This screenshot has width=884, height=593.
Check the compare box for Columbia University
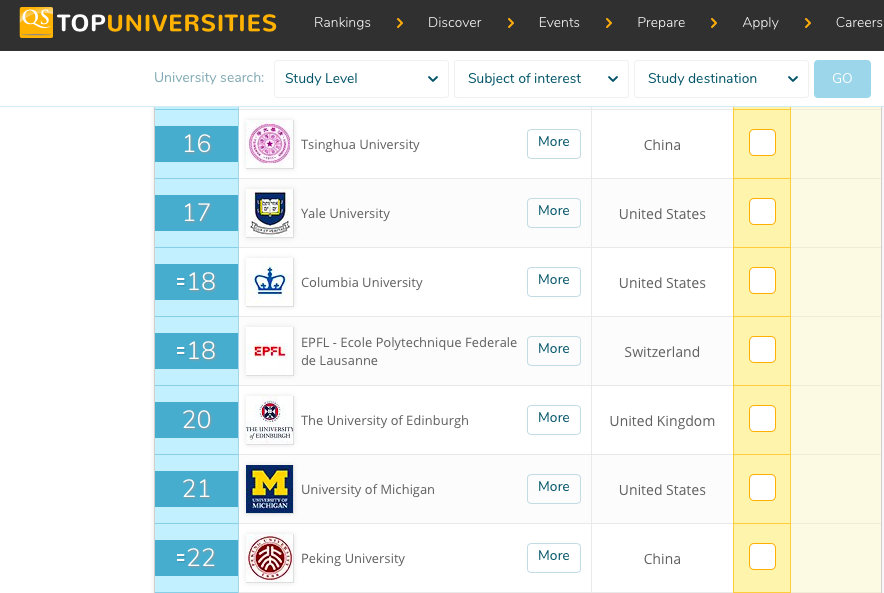[x=762, y=281]
